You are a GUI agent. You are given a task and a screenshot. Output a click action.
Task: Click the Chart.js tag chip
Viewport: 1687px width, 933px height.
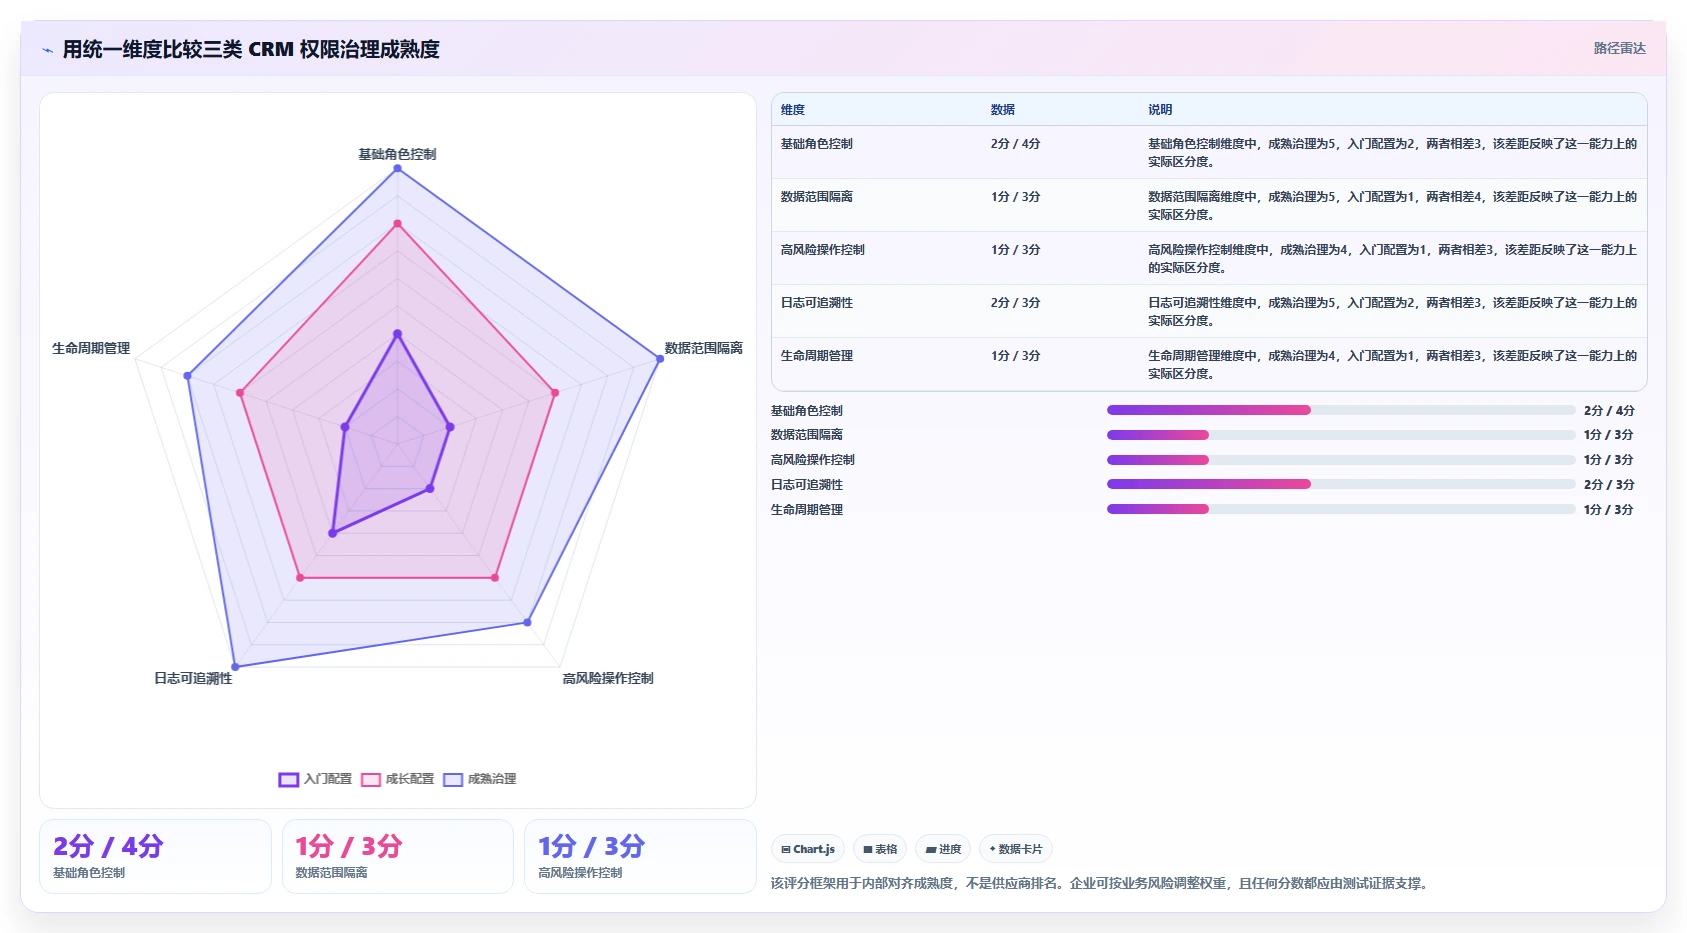[808, 849]
